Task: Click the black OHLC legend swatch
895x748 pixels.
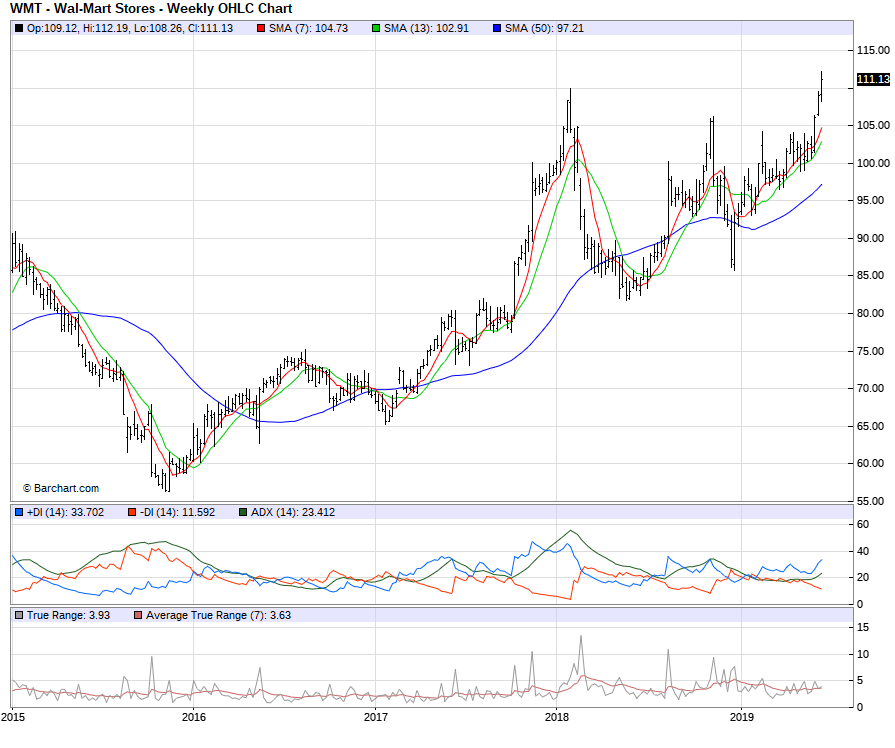Action: coord(19,28)
